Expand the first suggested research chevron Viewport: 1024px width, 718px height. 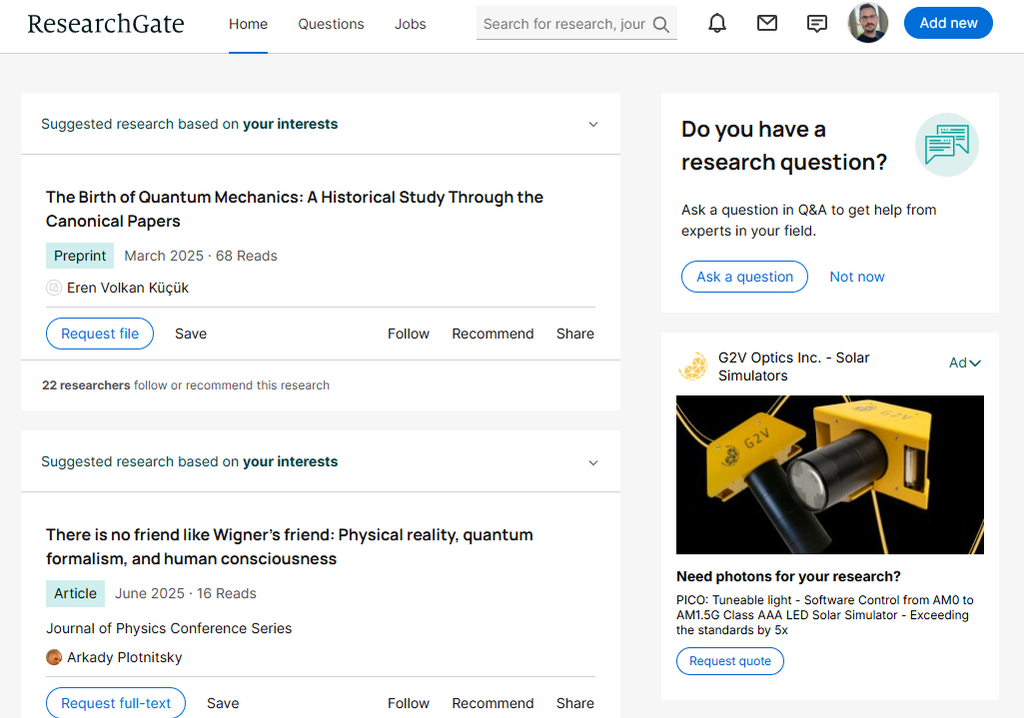(593, 125)
